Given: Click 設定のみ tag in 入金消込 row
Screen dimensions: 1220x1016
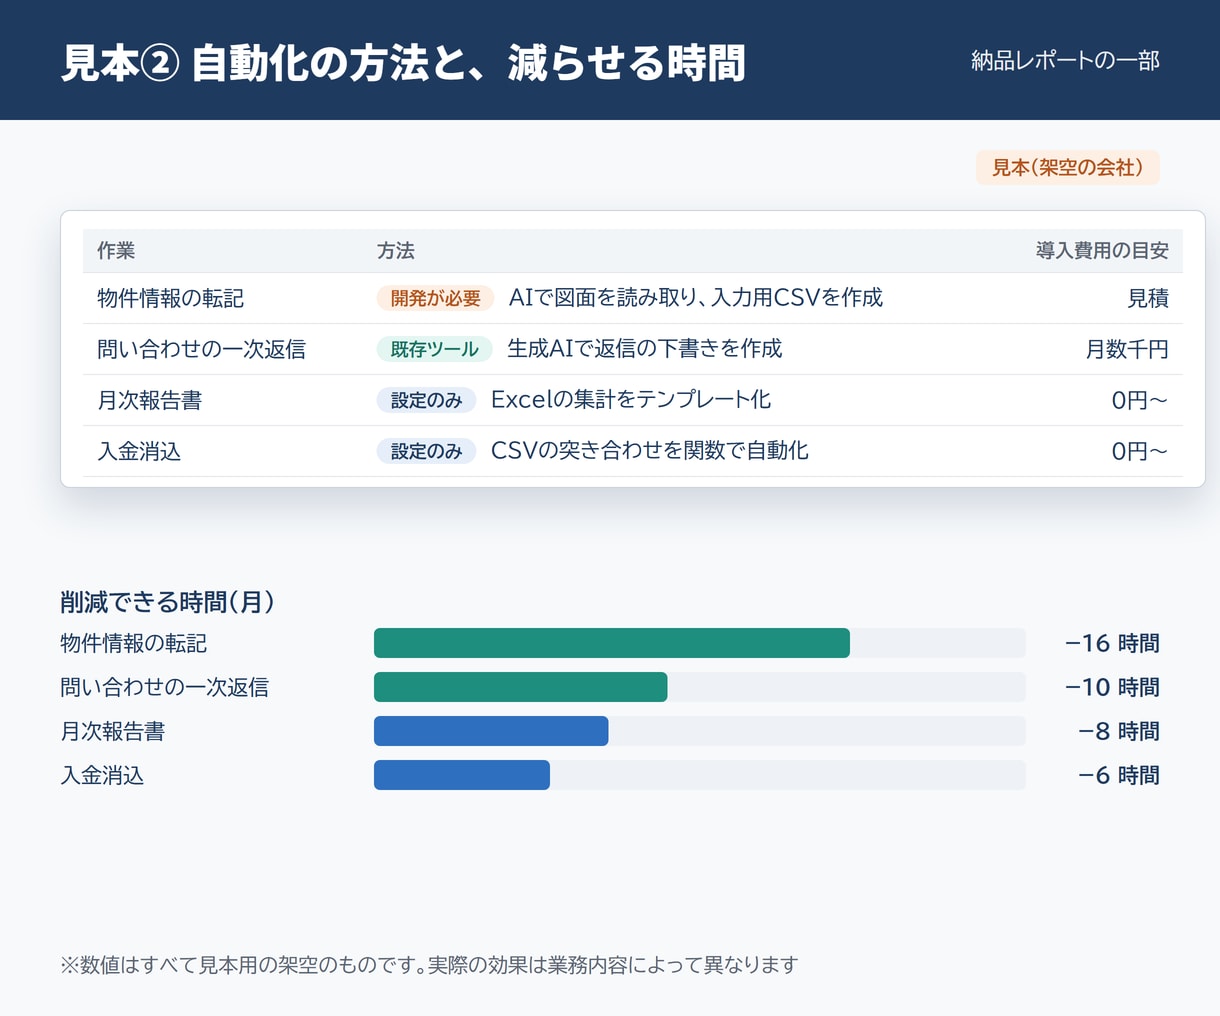Looking at the screenshot, I should (426, 451).
